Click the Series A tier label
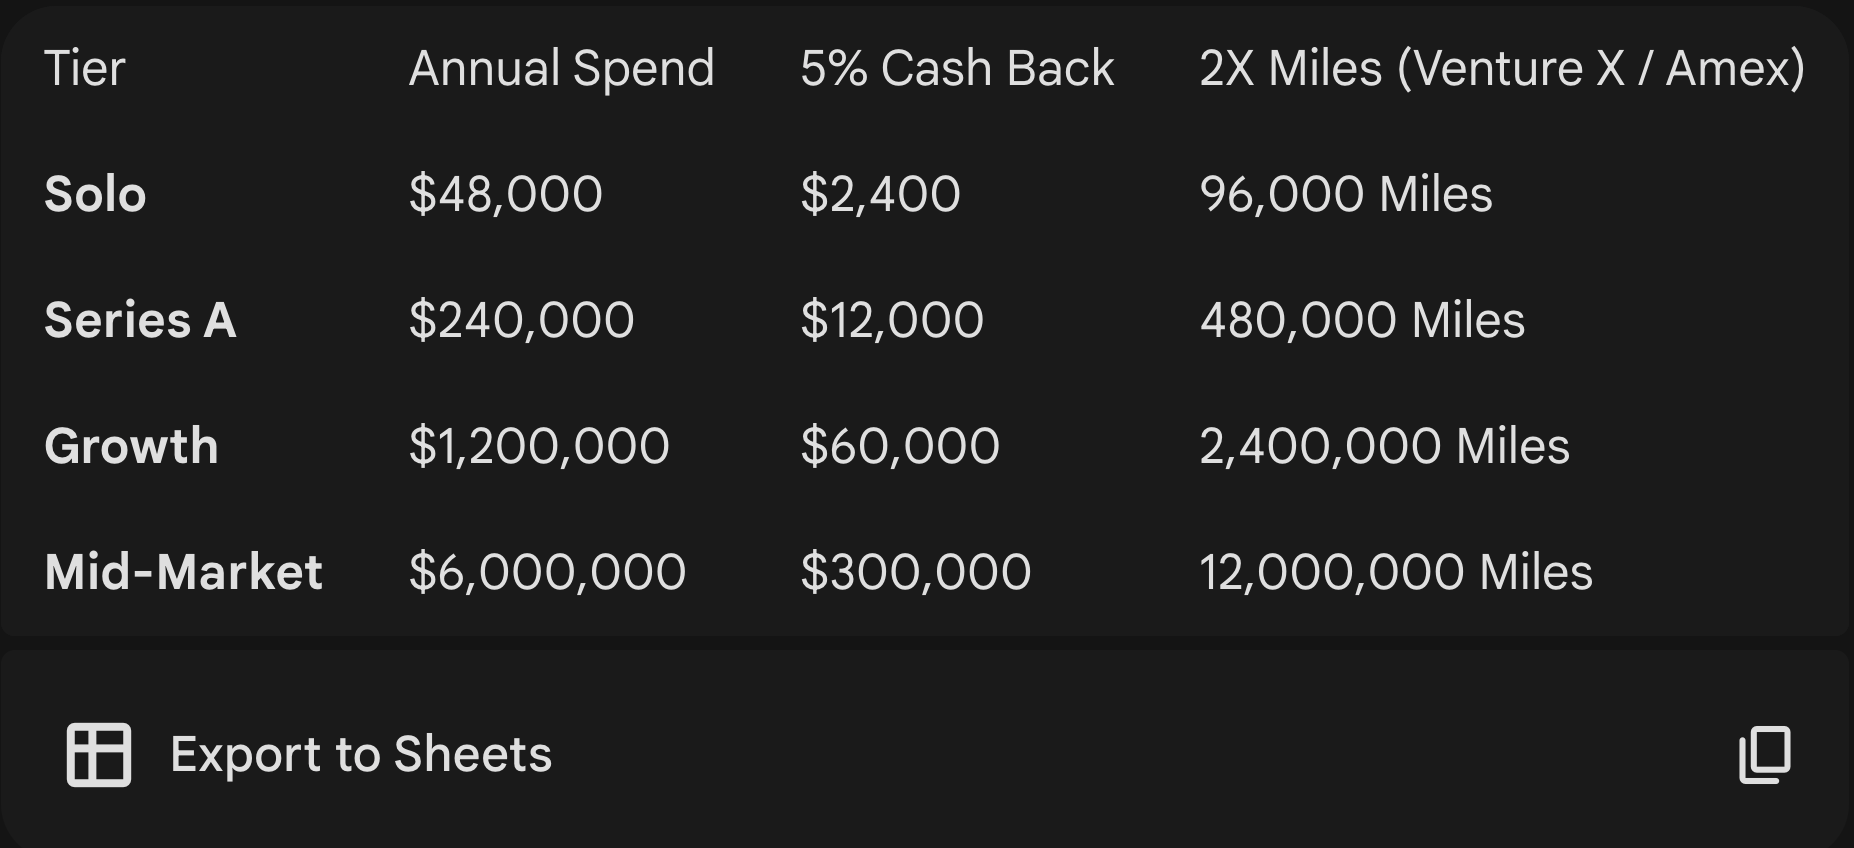Viewport: 1854px width, 848px height. (x=140, y=320)
